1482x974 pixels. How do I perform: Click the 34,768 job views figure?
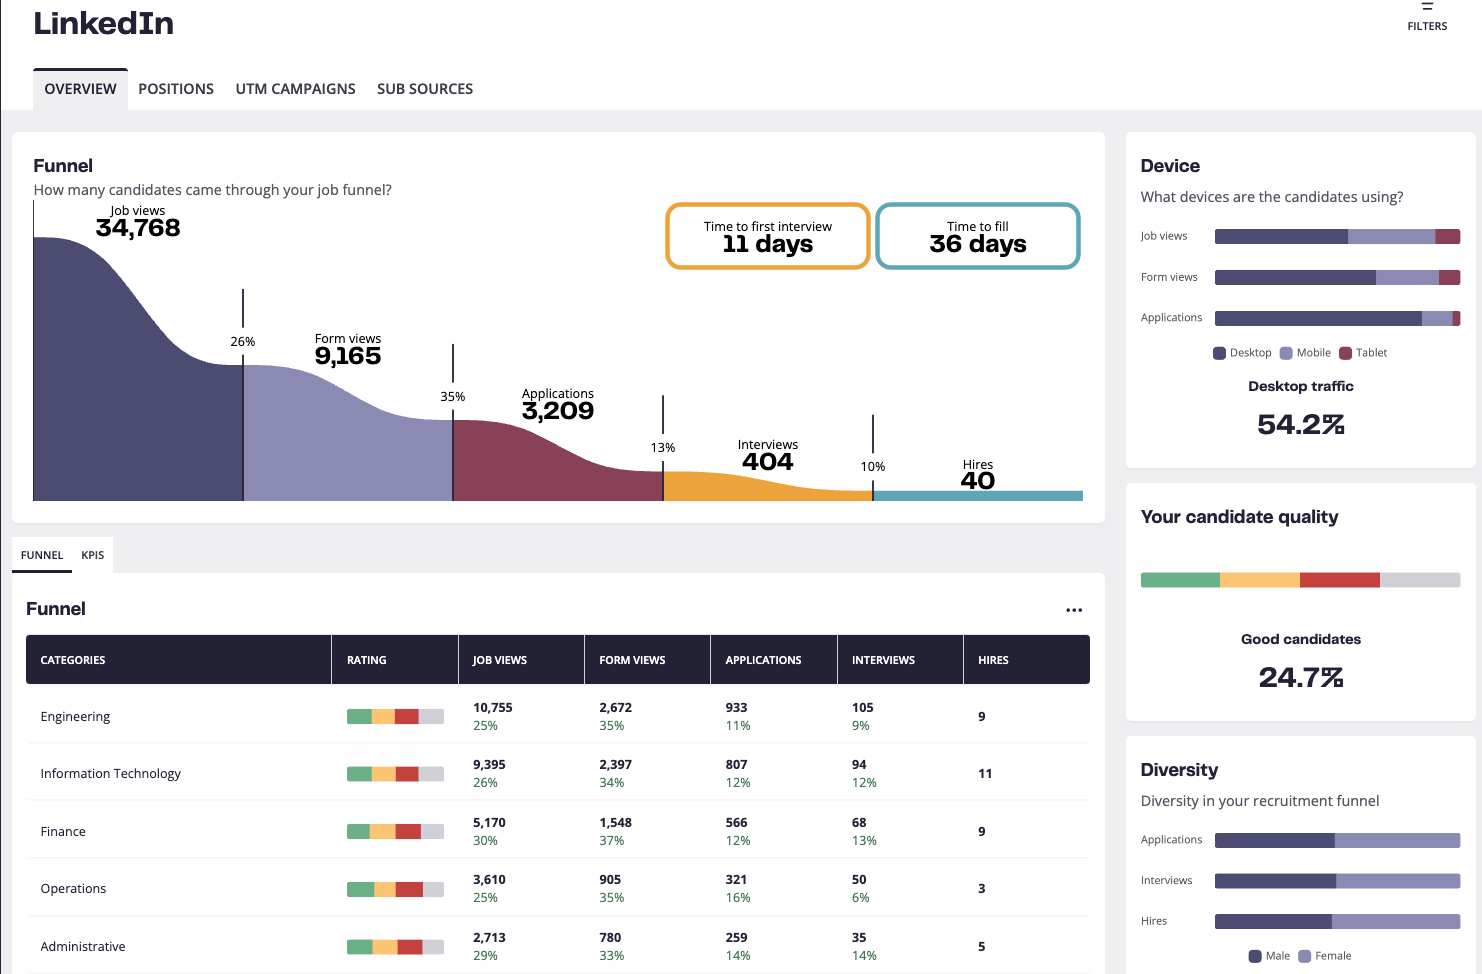[138, 228]
